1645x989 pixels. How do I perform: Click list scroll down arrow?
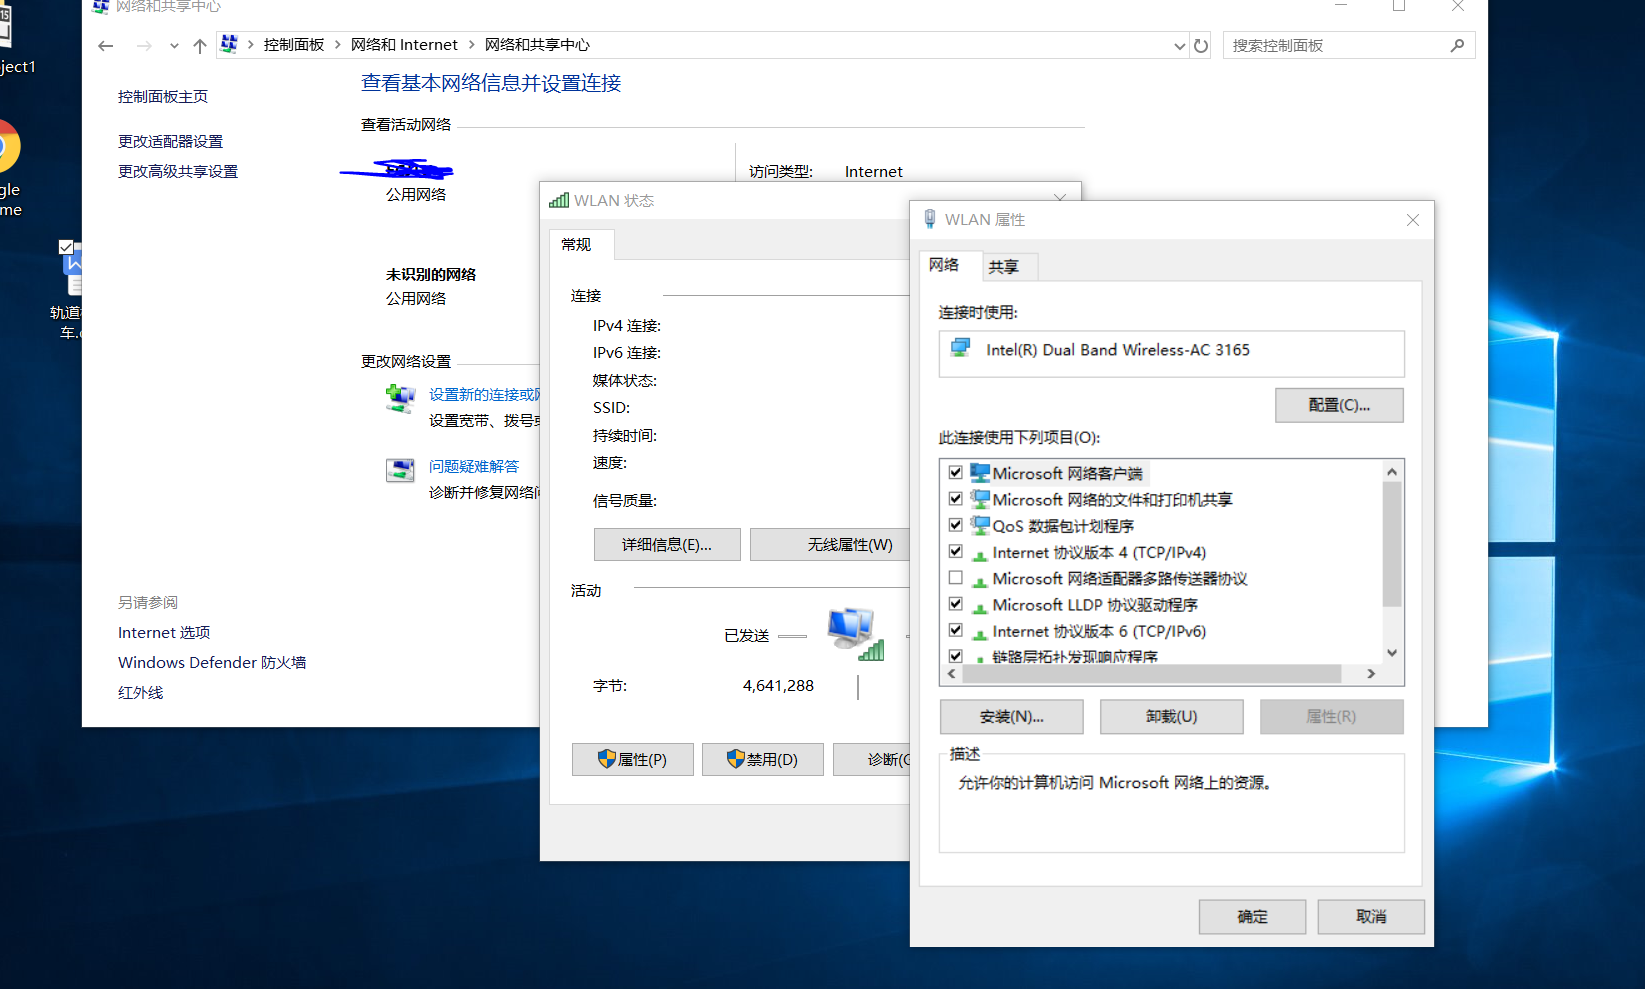click(x=1392, y=653)
